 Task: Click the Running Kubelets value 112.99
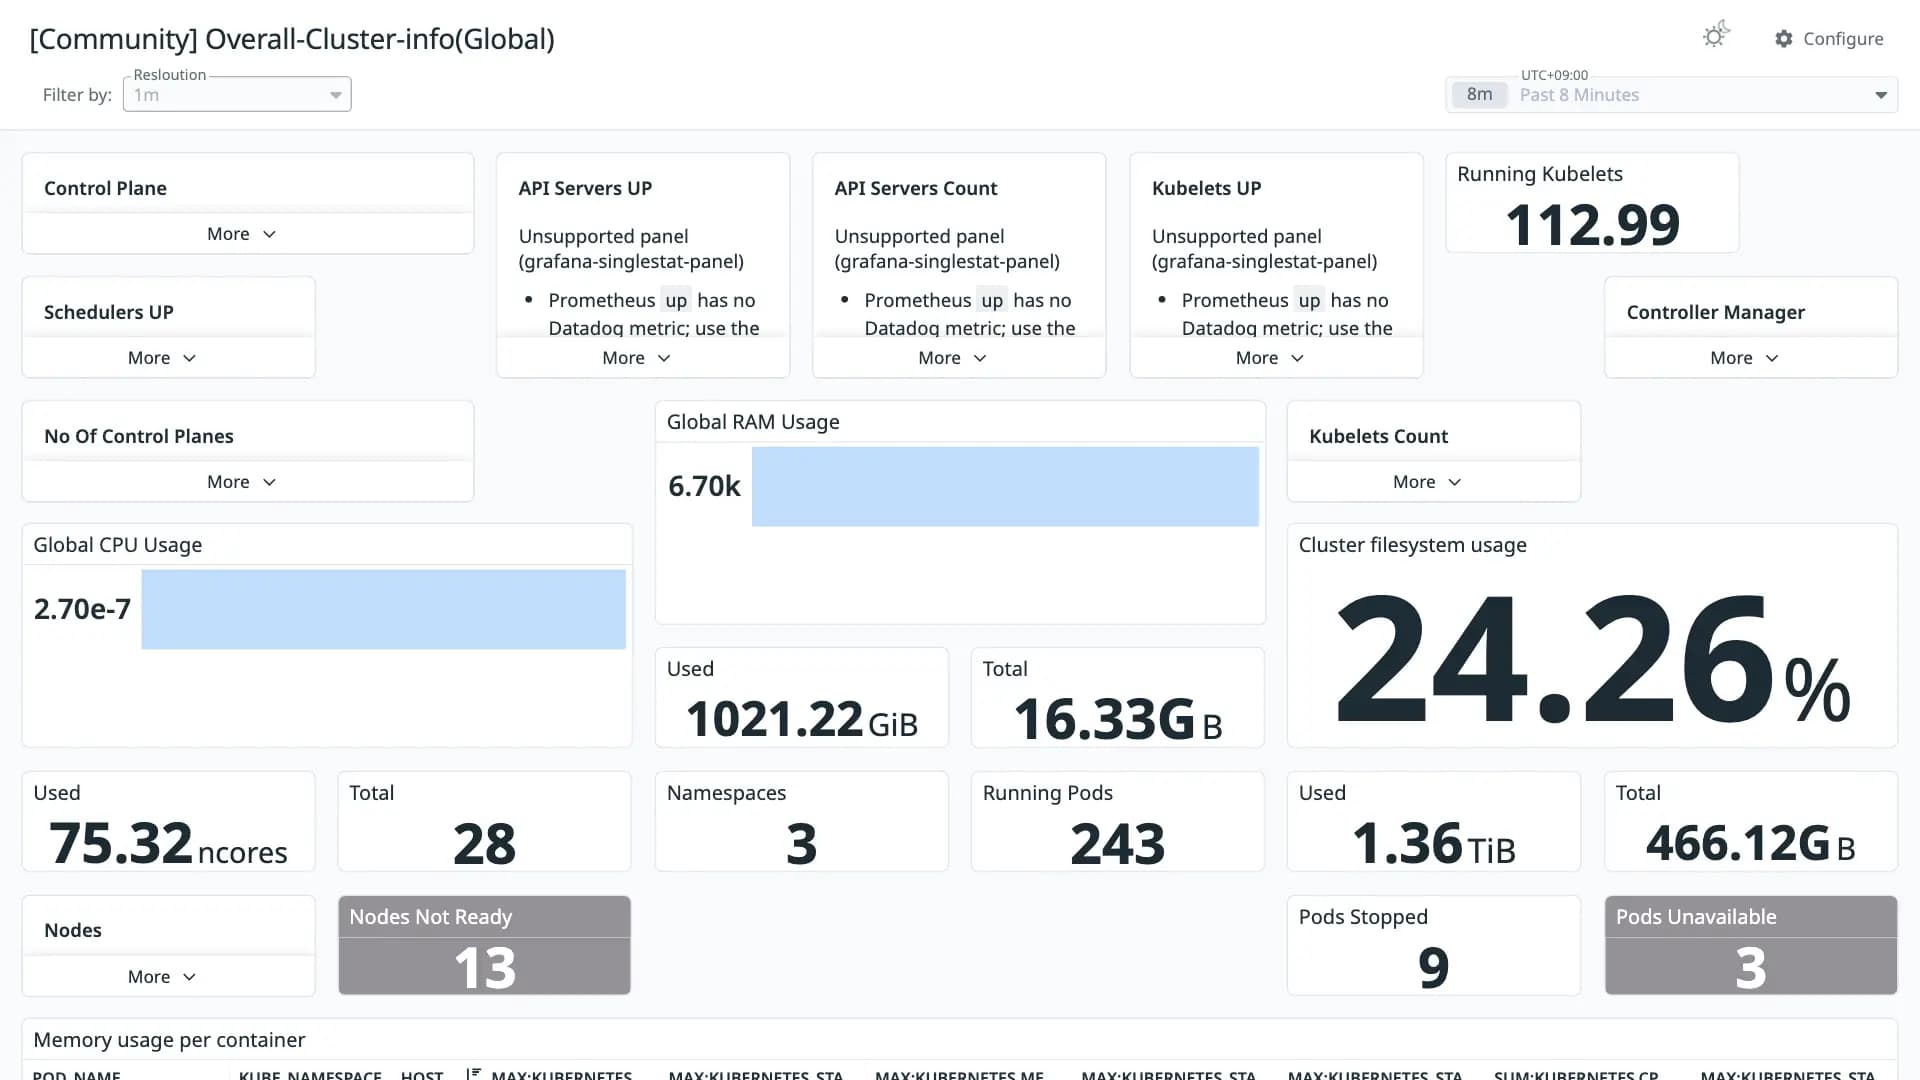coord(1592,225)
